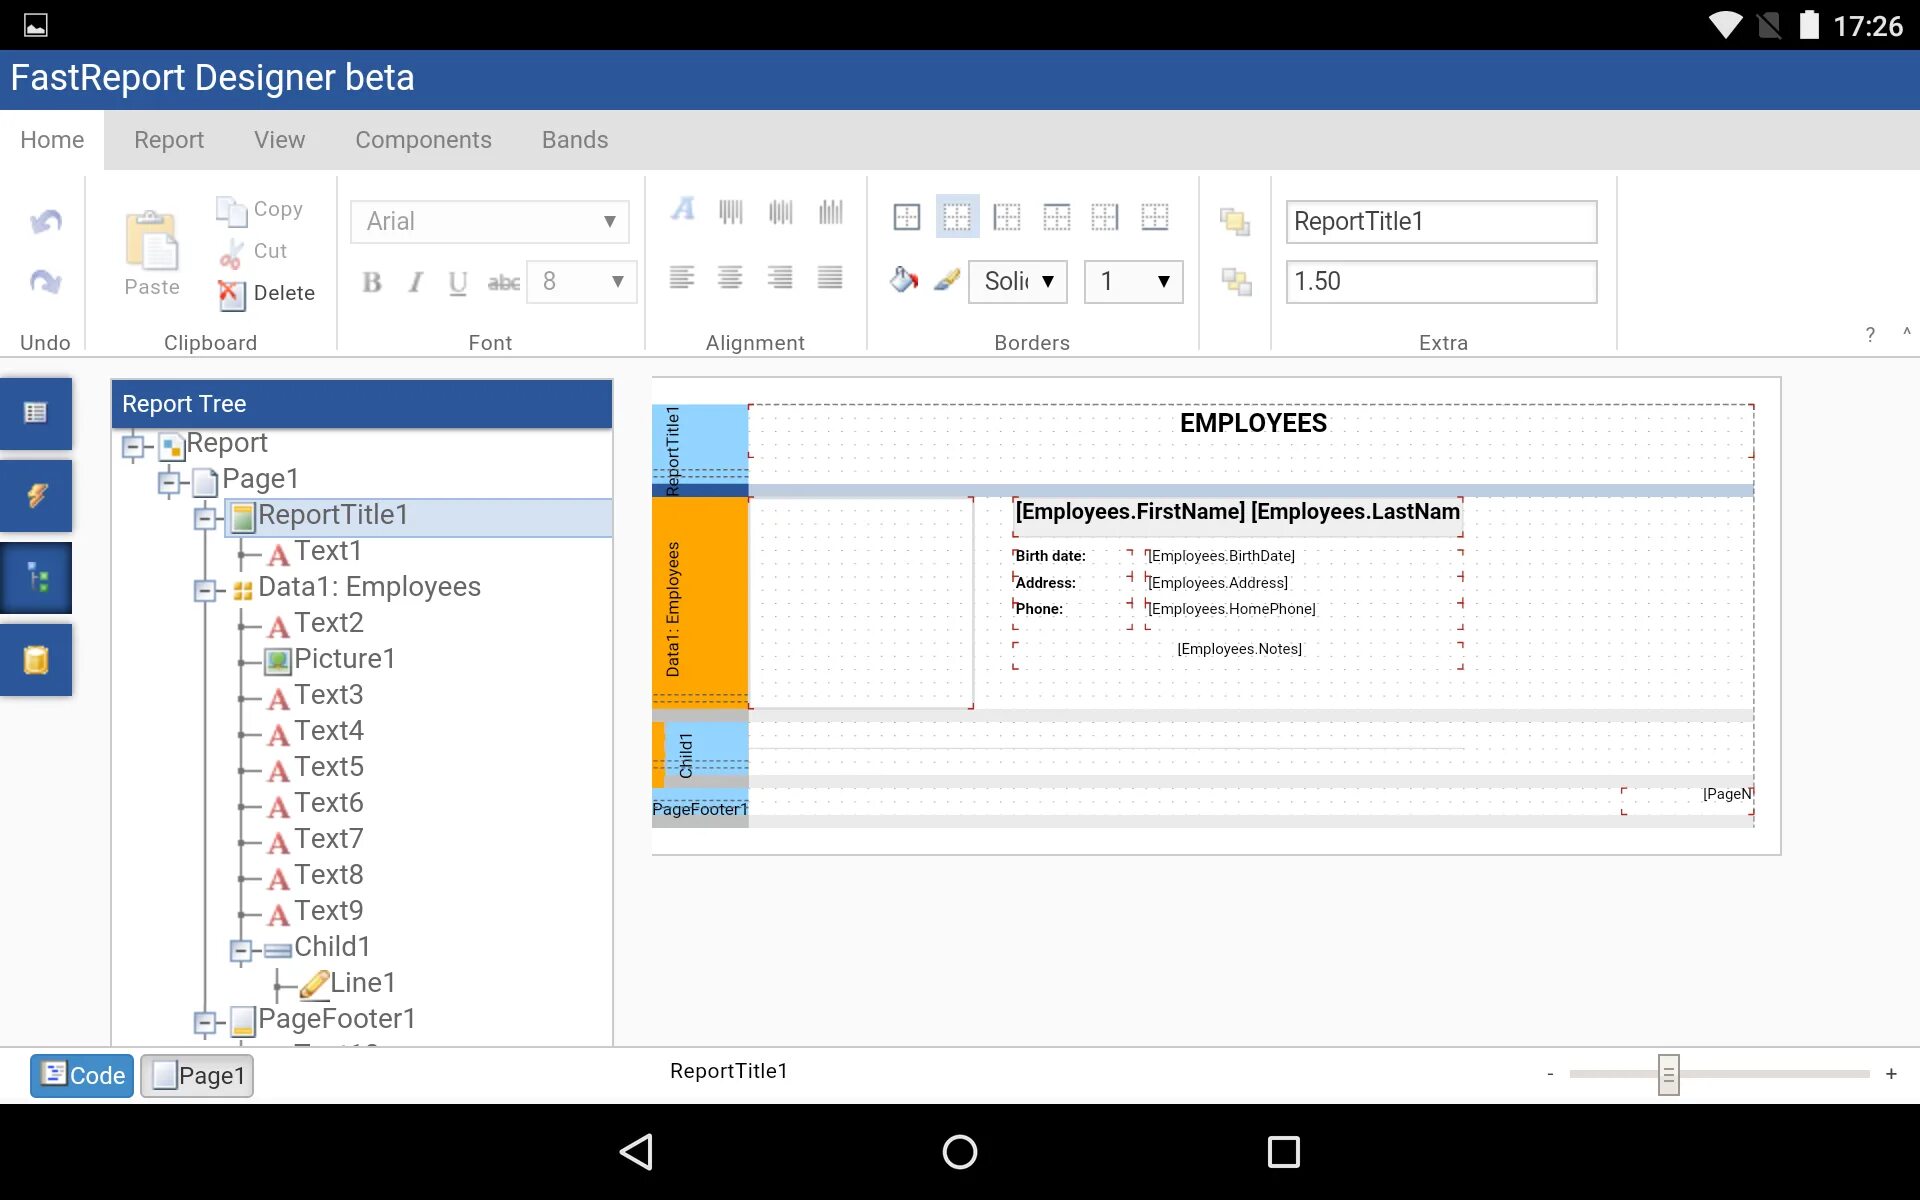Apply all borders icon

(907, 217)
